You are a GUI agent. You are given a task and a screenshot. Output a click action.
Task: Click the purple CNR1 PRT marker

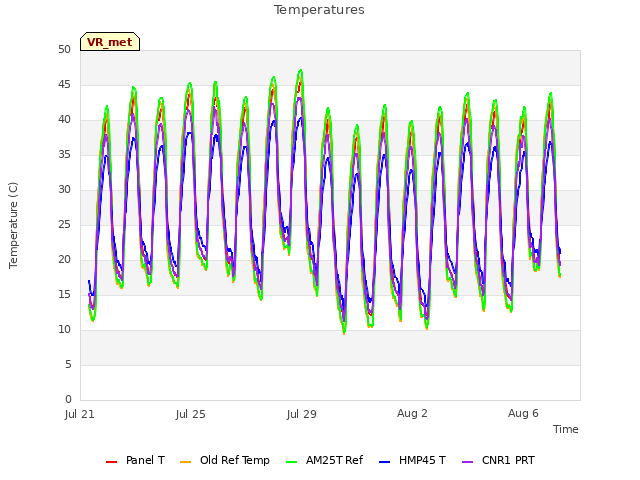[467, 462]
